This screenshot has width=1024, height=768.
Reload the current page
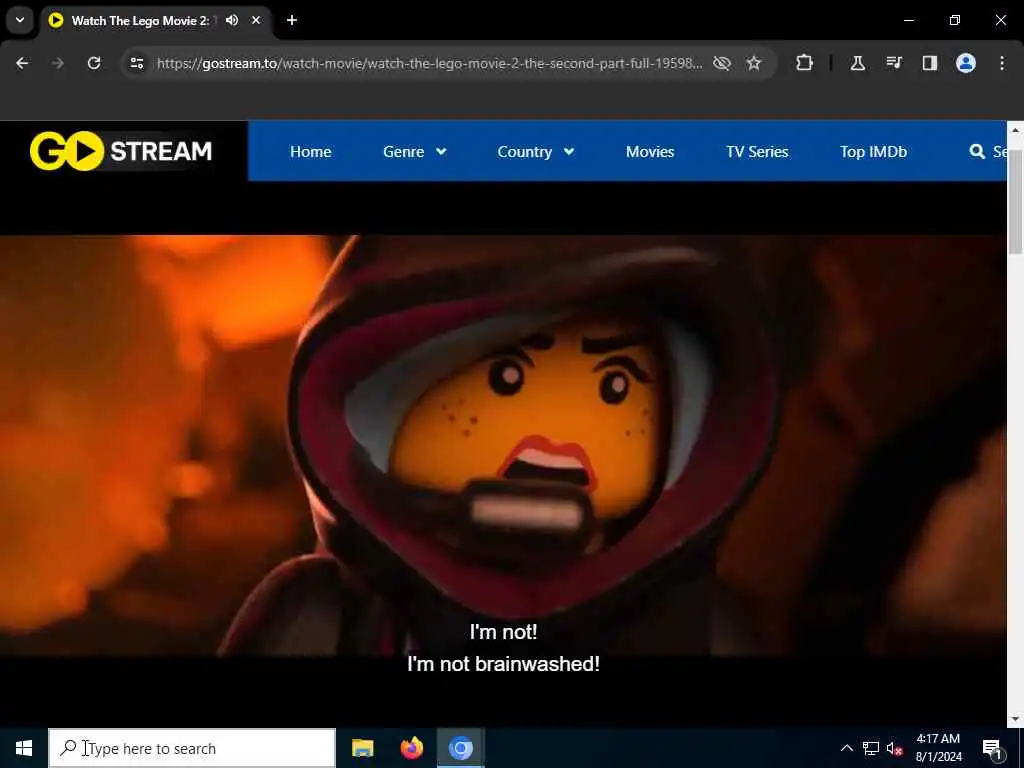coord(94,63)
